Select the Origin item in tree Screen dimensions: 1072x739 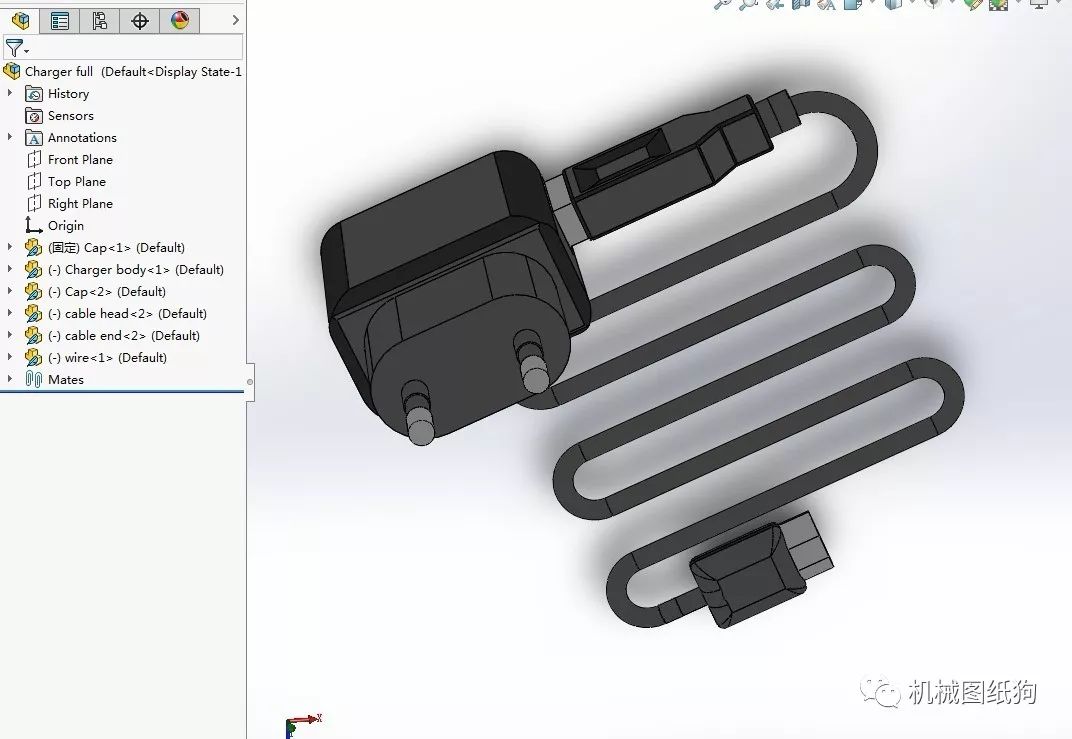coord(66,226)
